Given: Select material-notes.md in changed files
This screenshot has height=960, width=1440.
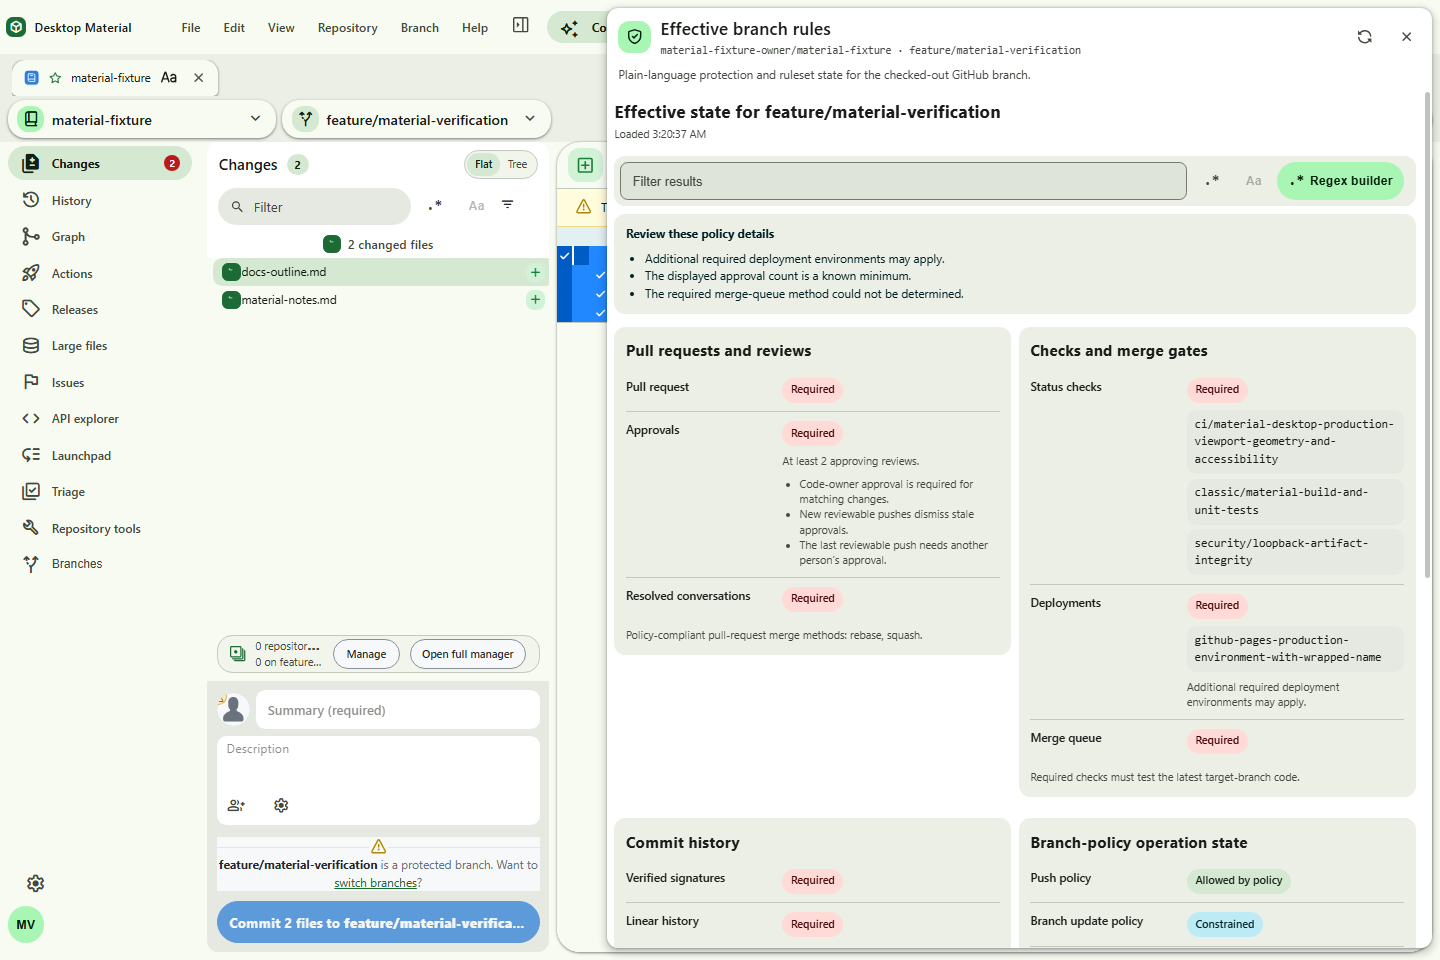Looking at the screenshot, I should point(381,300).
